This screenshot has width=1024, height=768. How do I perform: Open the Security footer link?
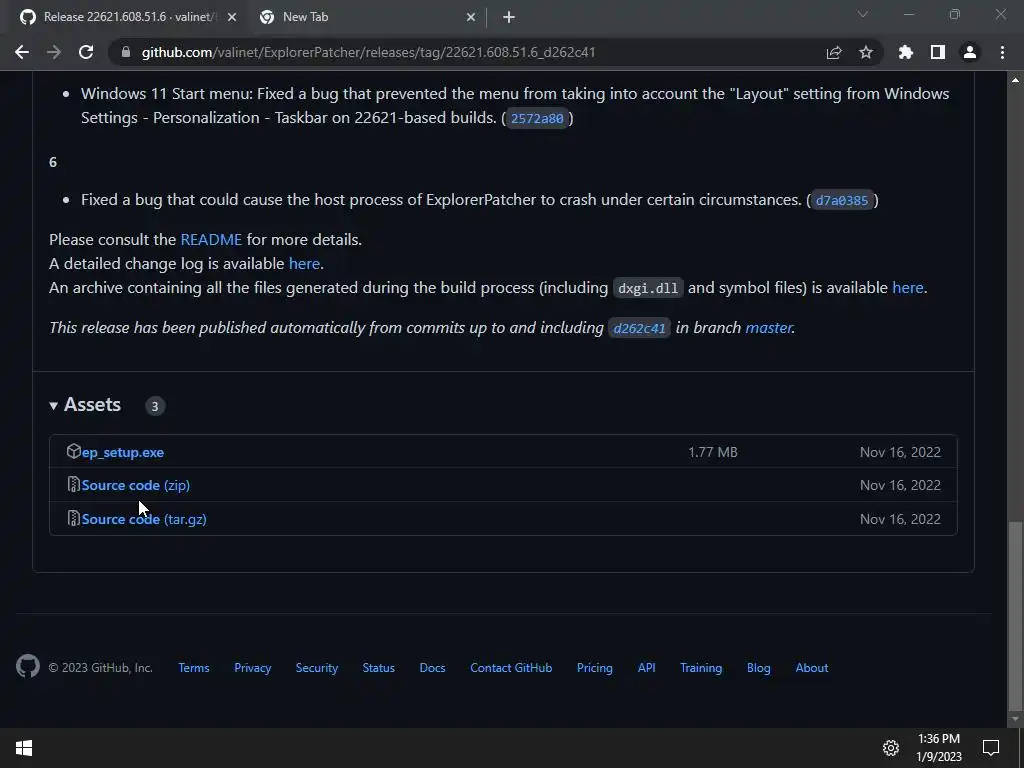(317, 667)
